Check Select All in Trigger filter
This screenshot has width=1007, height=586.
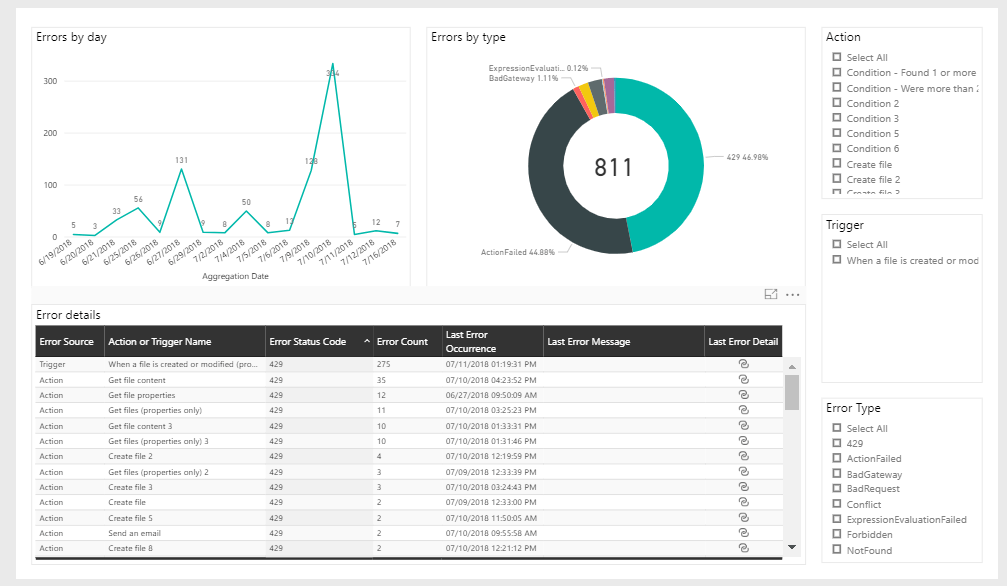pos(837,244)
